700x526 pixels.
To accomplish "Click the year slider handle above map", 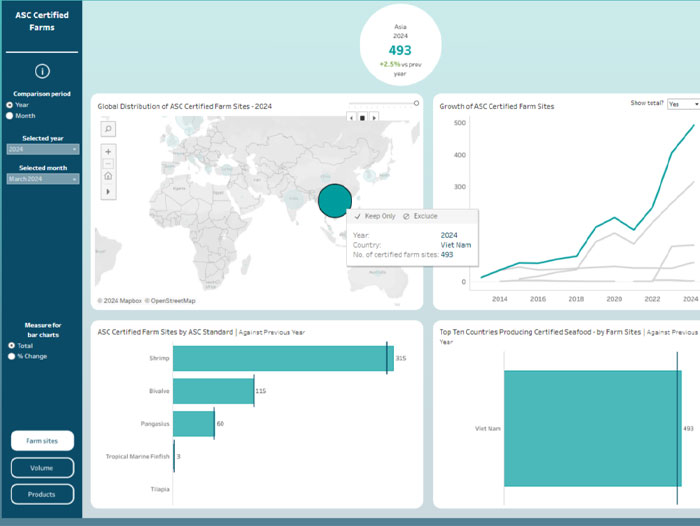I will (416, 104).
